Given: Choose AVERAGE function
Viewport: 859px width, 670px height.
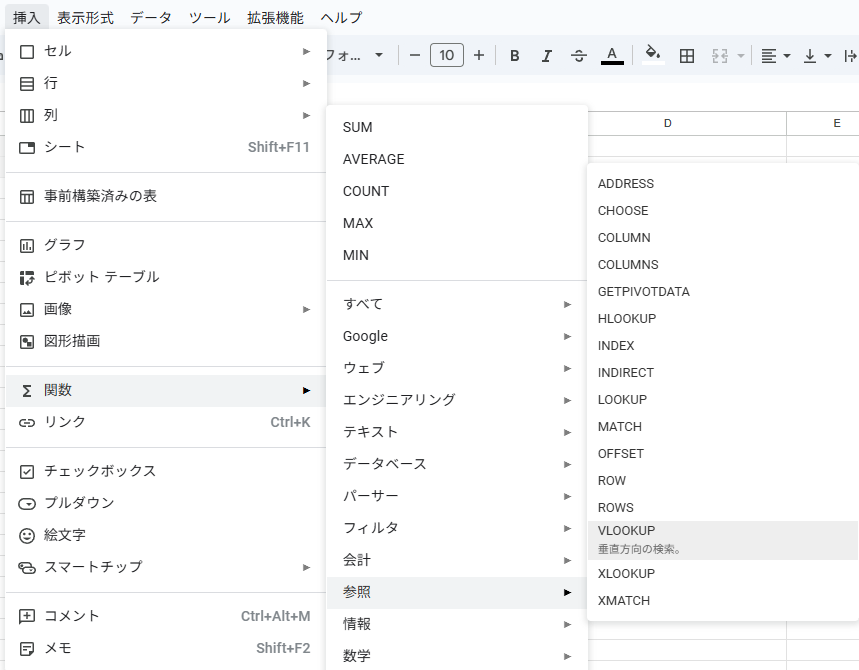Looking at the screenshot, I should 457,159.
